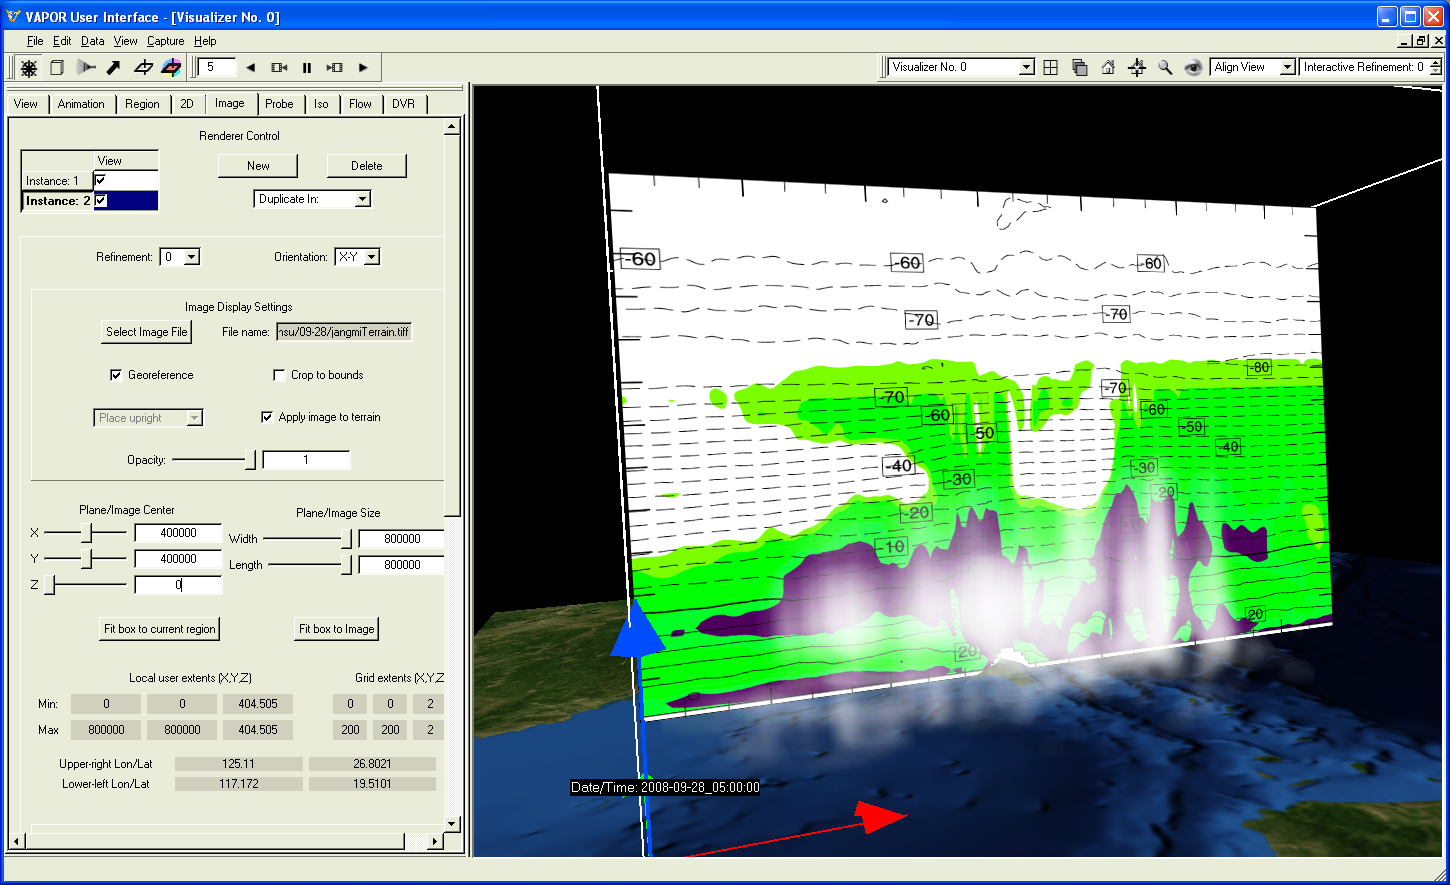Open the Align View dropdown
This screenshot has height=885, width=1450.
click(x=1287, y=67)
